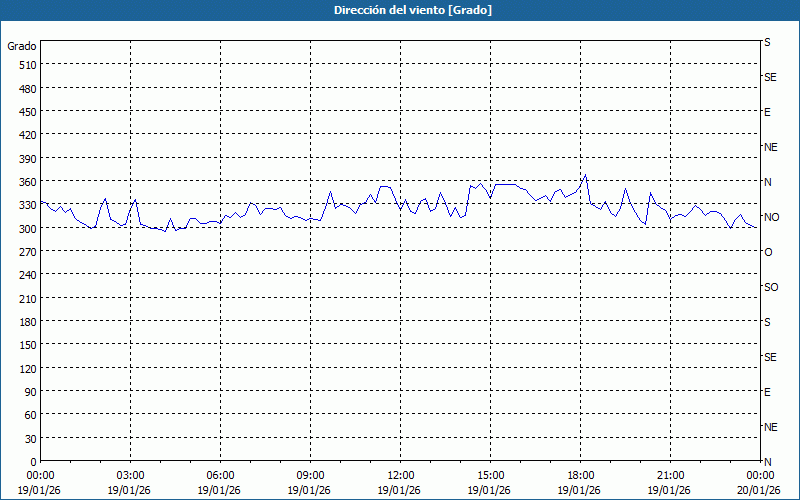Click the 20/01/26 date label
Viewport: 800px width, 500px height.
758,489
